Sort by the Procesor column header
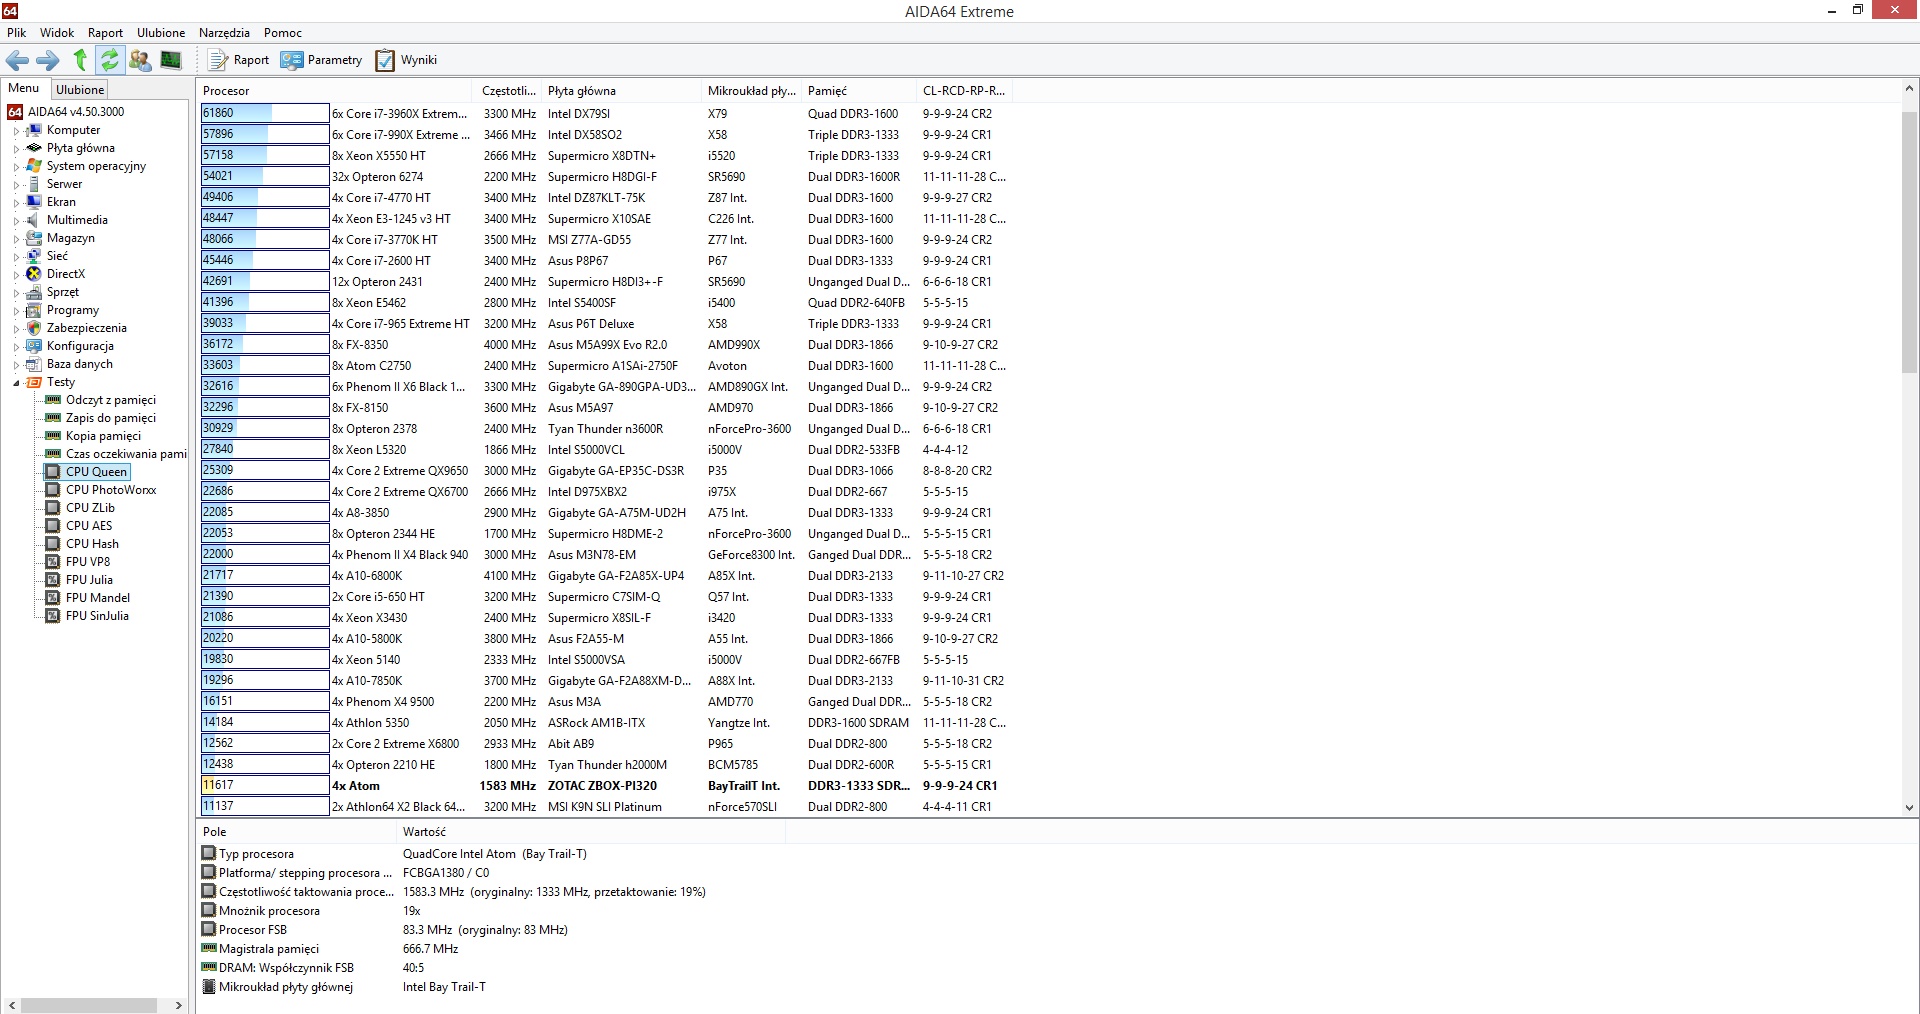1920x1014 pixels. click(x=336, y=90)
